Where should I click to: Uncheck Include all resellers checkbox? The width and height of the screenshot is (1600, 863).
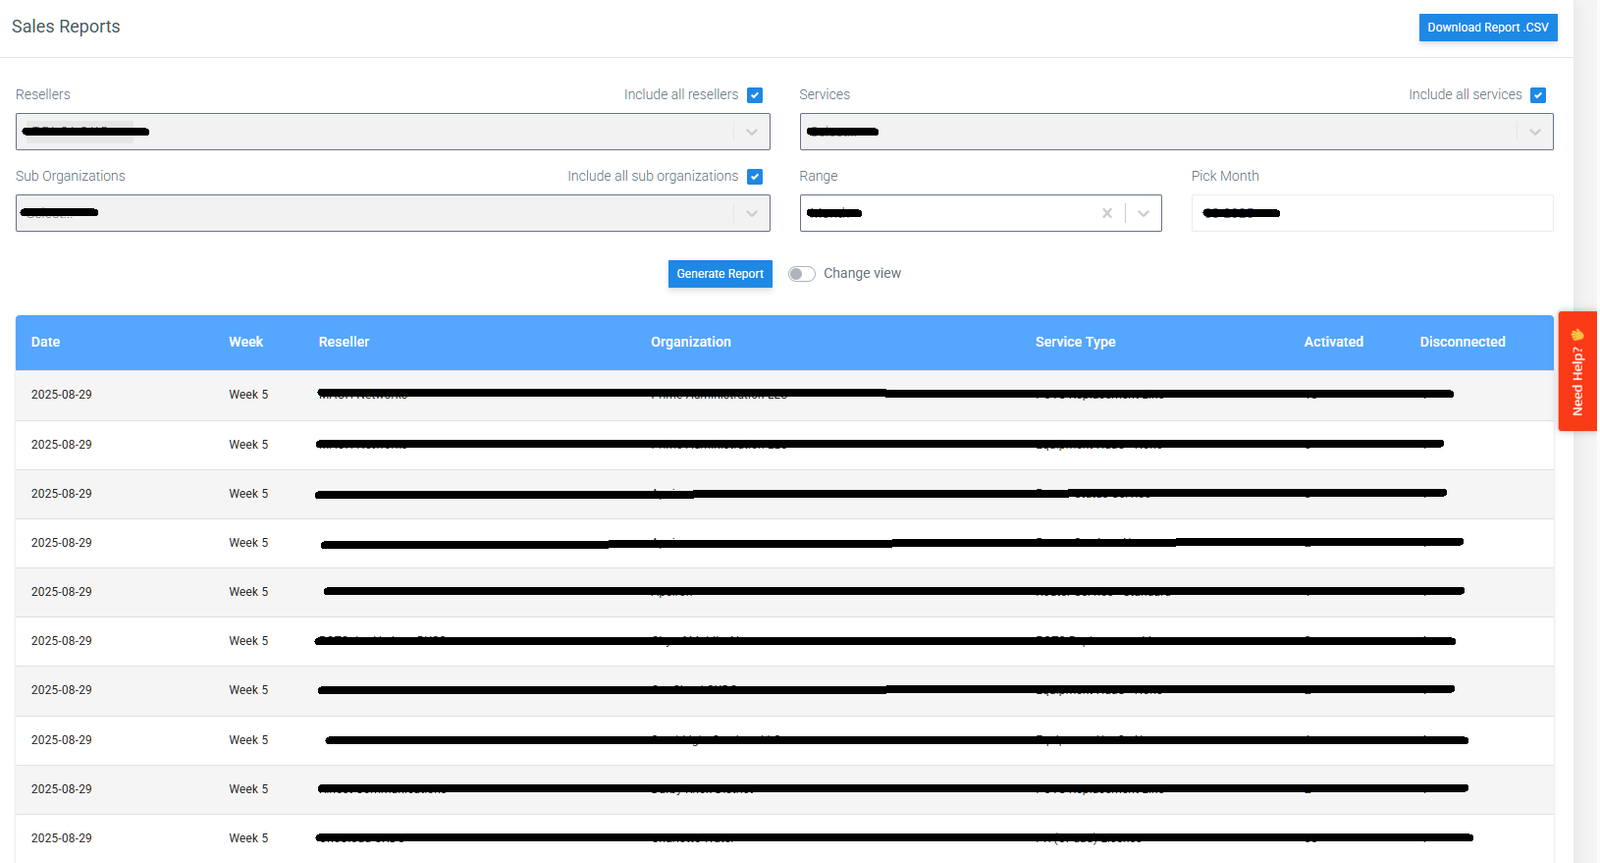click(x=755, y=95)
